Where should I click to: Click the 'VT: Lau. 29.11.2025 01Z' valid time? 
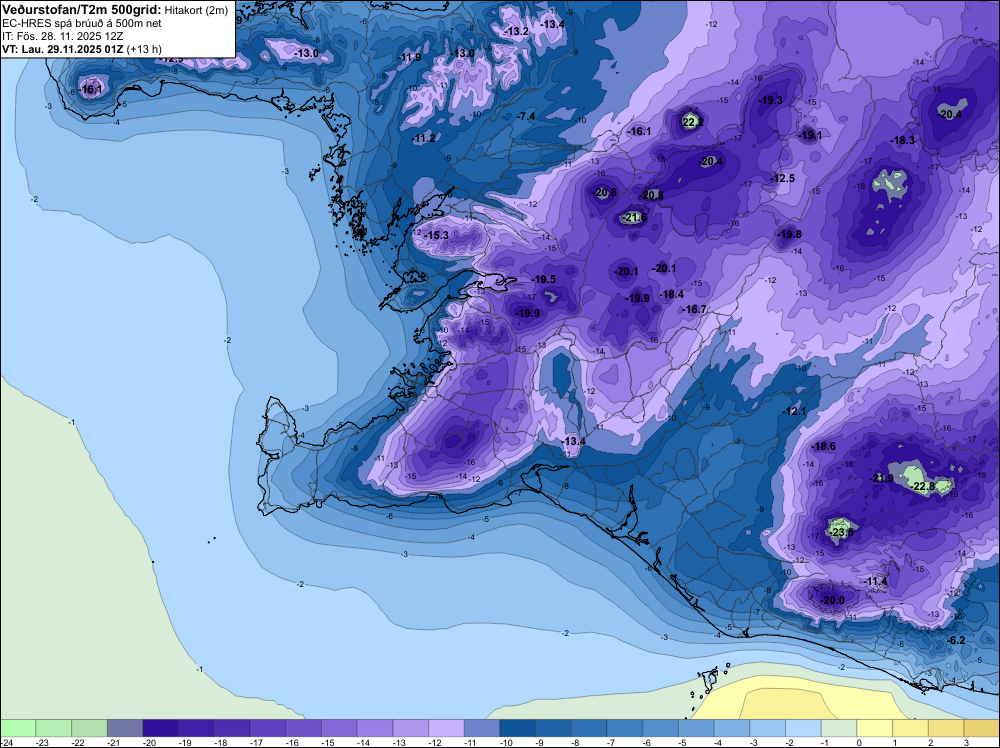[63, 49]
